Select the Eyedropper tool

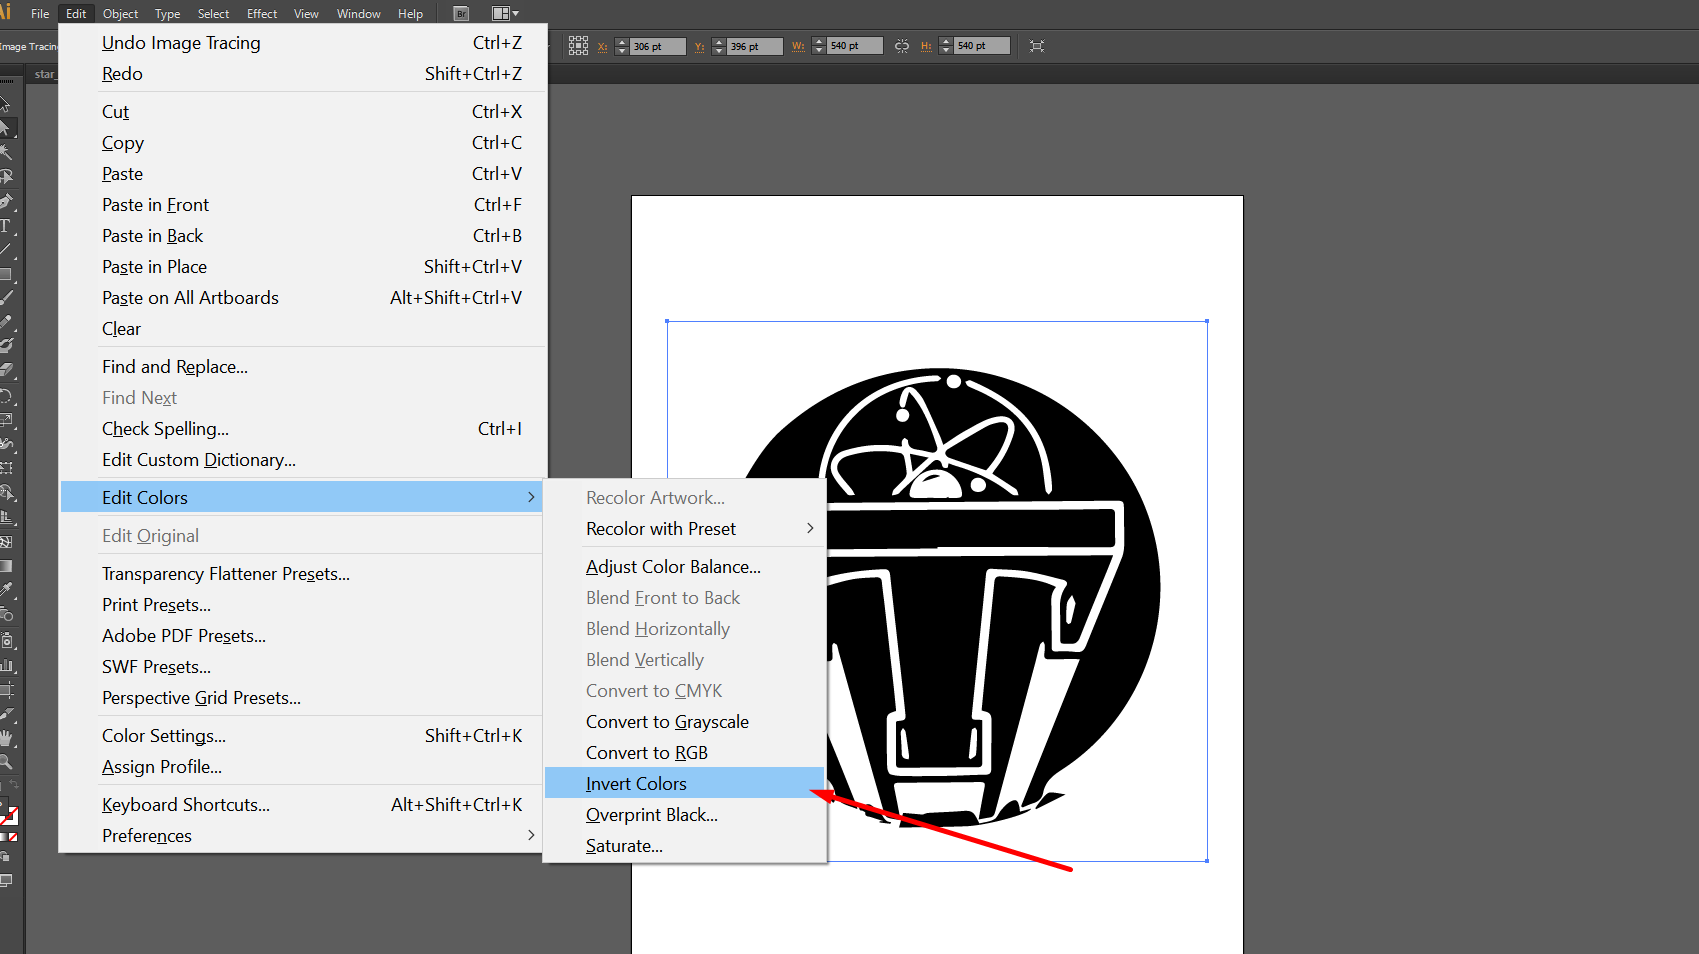pos(6,590)
